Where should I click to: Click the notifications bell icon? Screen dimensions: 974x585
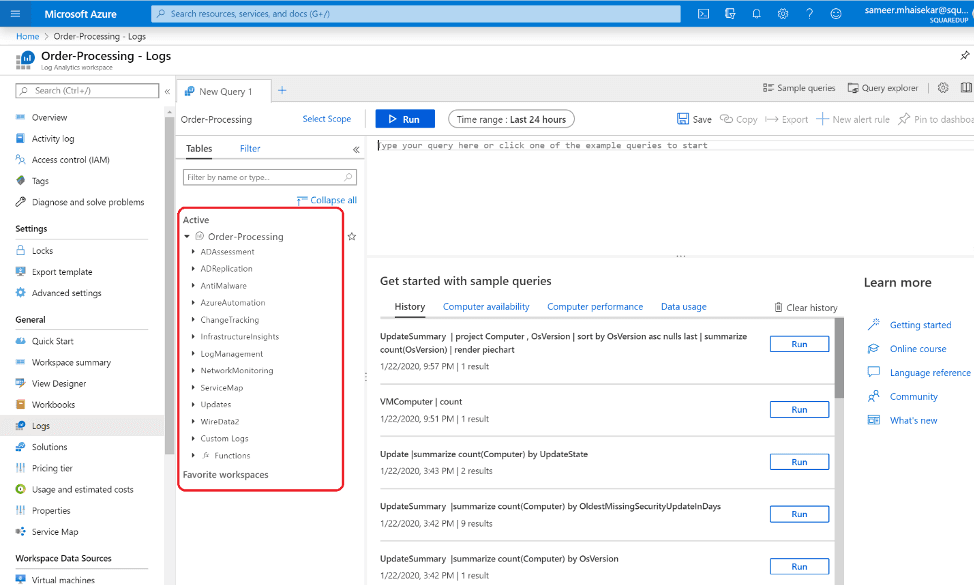tap(756, 14)
